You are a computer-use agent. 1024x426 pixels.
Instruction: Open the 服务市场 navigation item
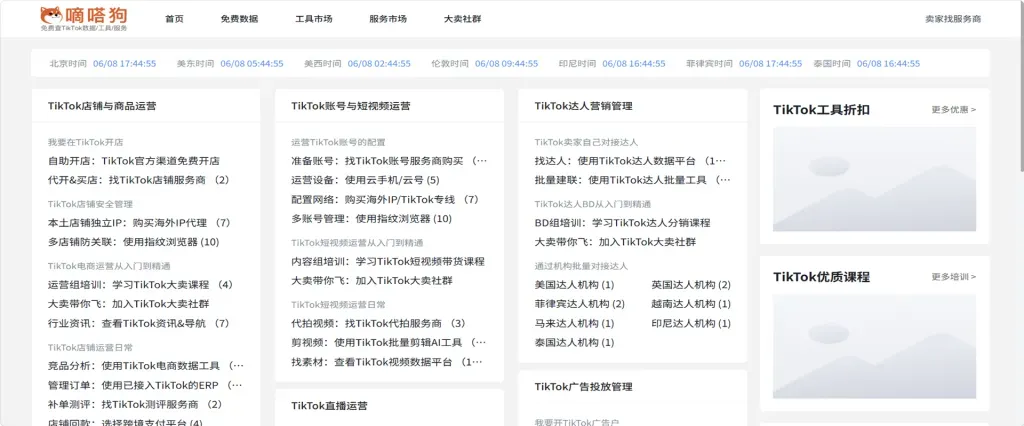coord(388,19)
